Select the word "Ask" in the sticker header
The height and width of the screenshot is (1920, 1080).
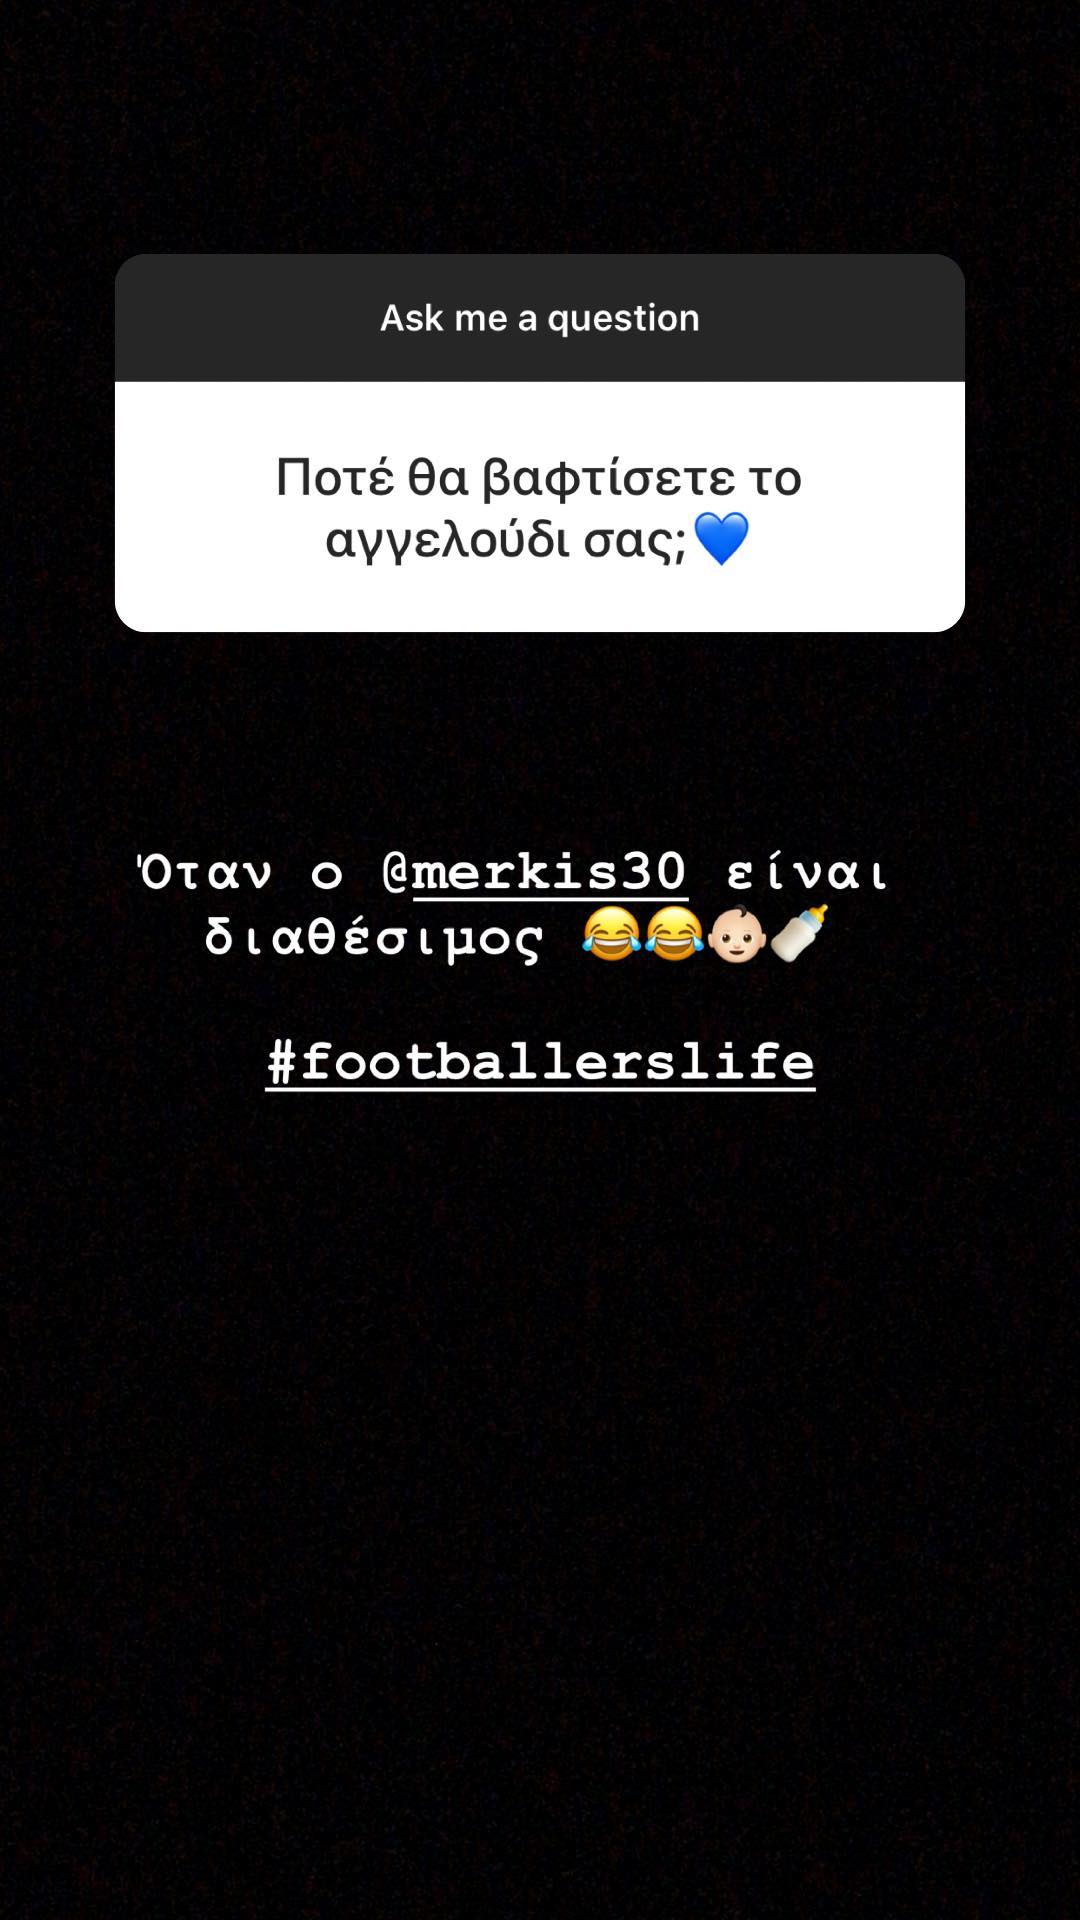click(412, 318)
